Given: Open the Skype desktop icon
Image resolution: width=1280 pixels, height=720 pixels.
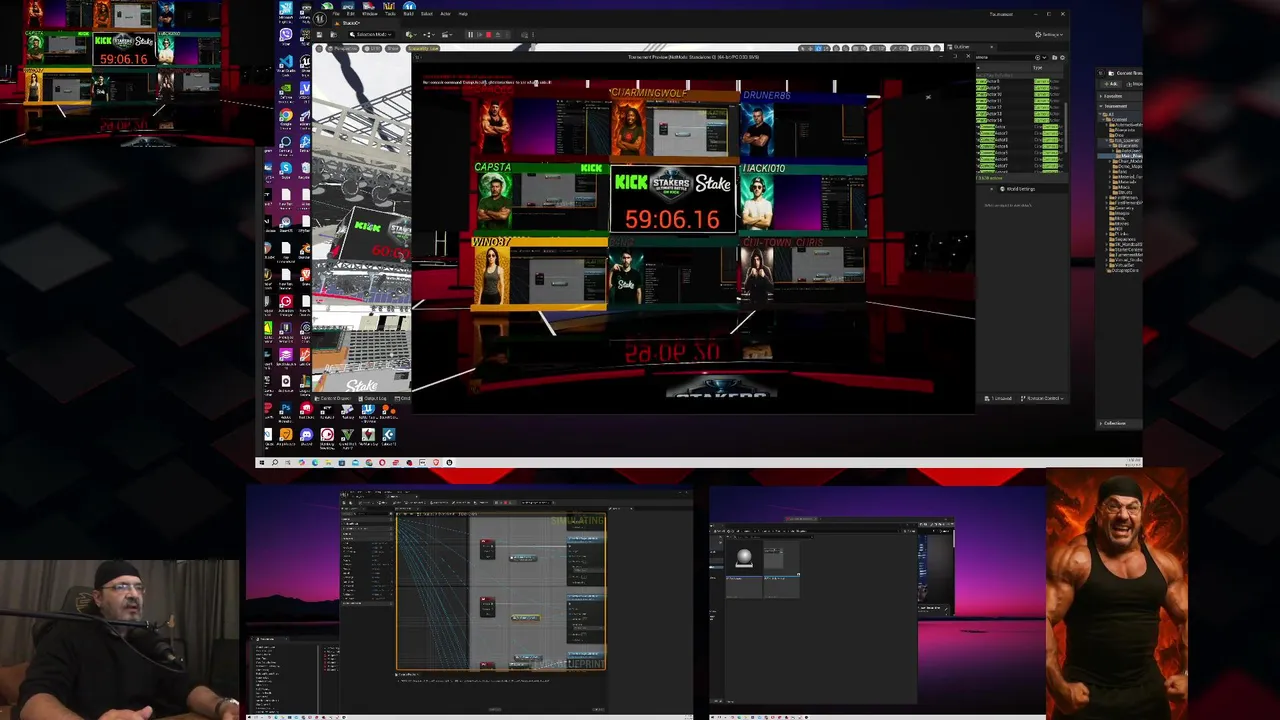Looking at the screenshot, I should coord(286,168).
